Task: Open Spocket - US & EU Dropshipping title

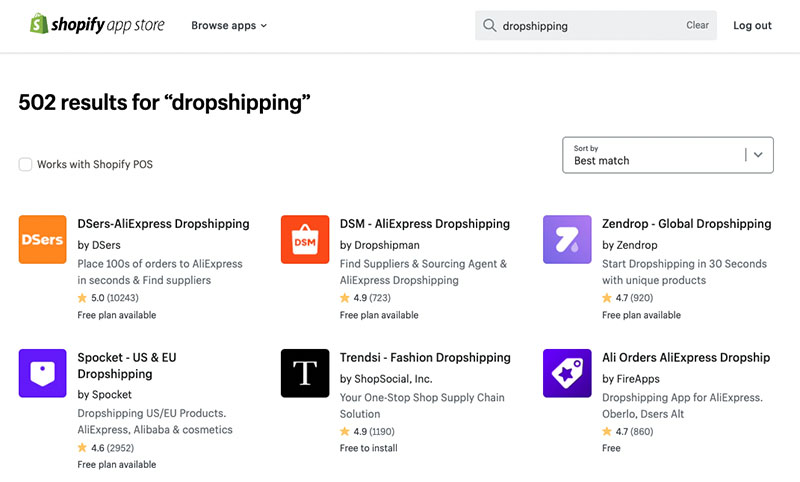Action: pos(127,366)
